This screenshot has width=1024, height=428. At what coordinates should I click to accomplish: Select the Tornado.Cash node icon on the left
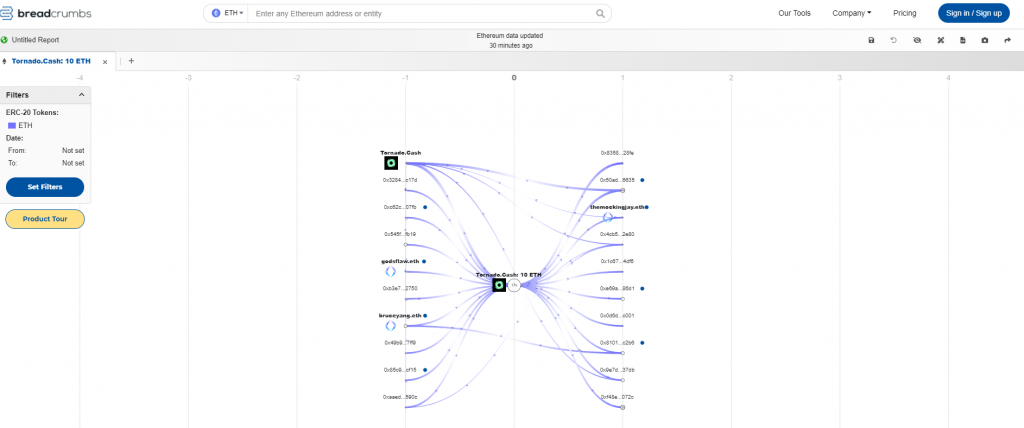391,163
